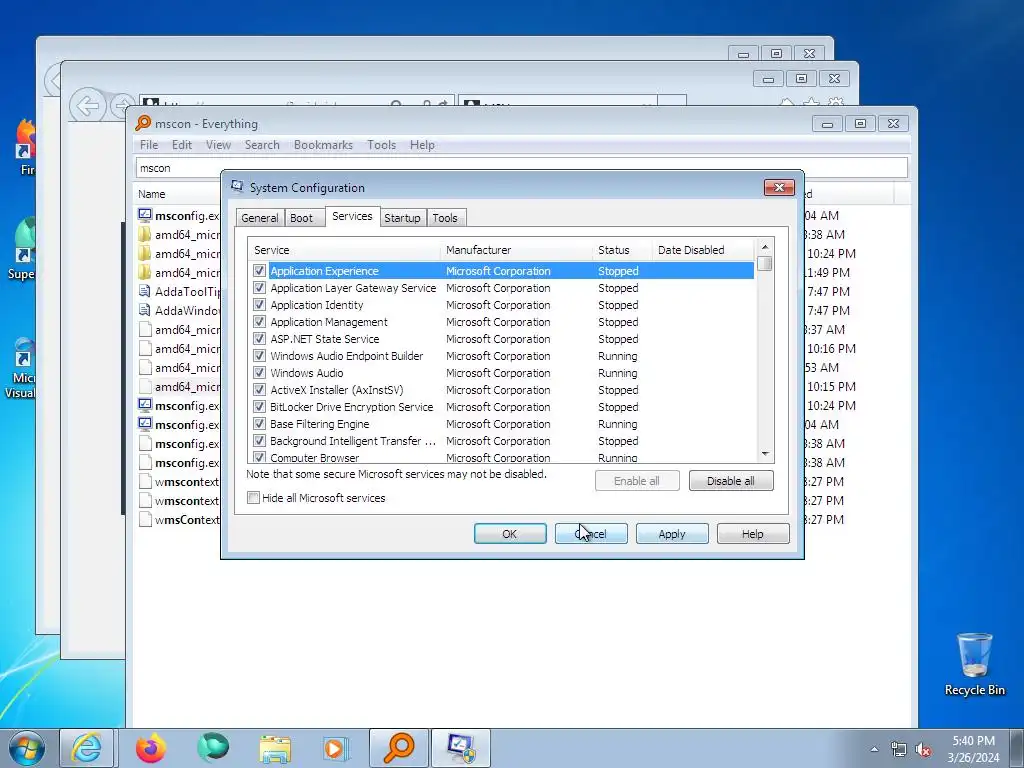Click services list scroll up arrow
This screenshot has height=768, width=1024.
pos(765,247)
